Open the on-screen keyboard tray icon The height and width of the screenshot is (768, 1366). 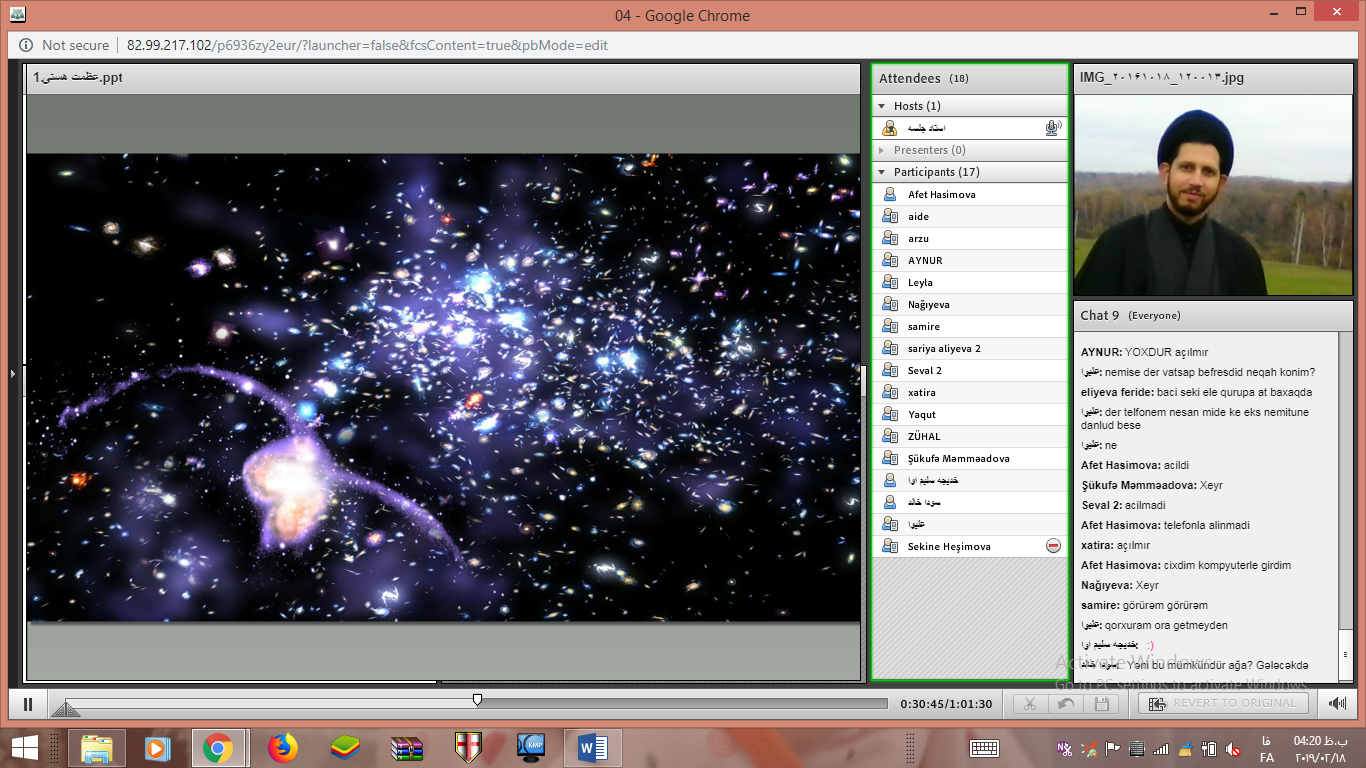pyautogui.click(x=984, y=747)
